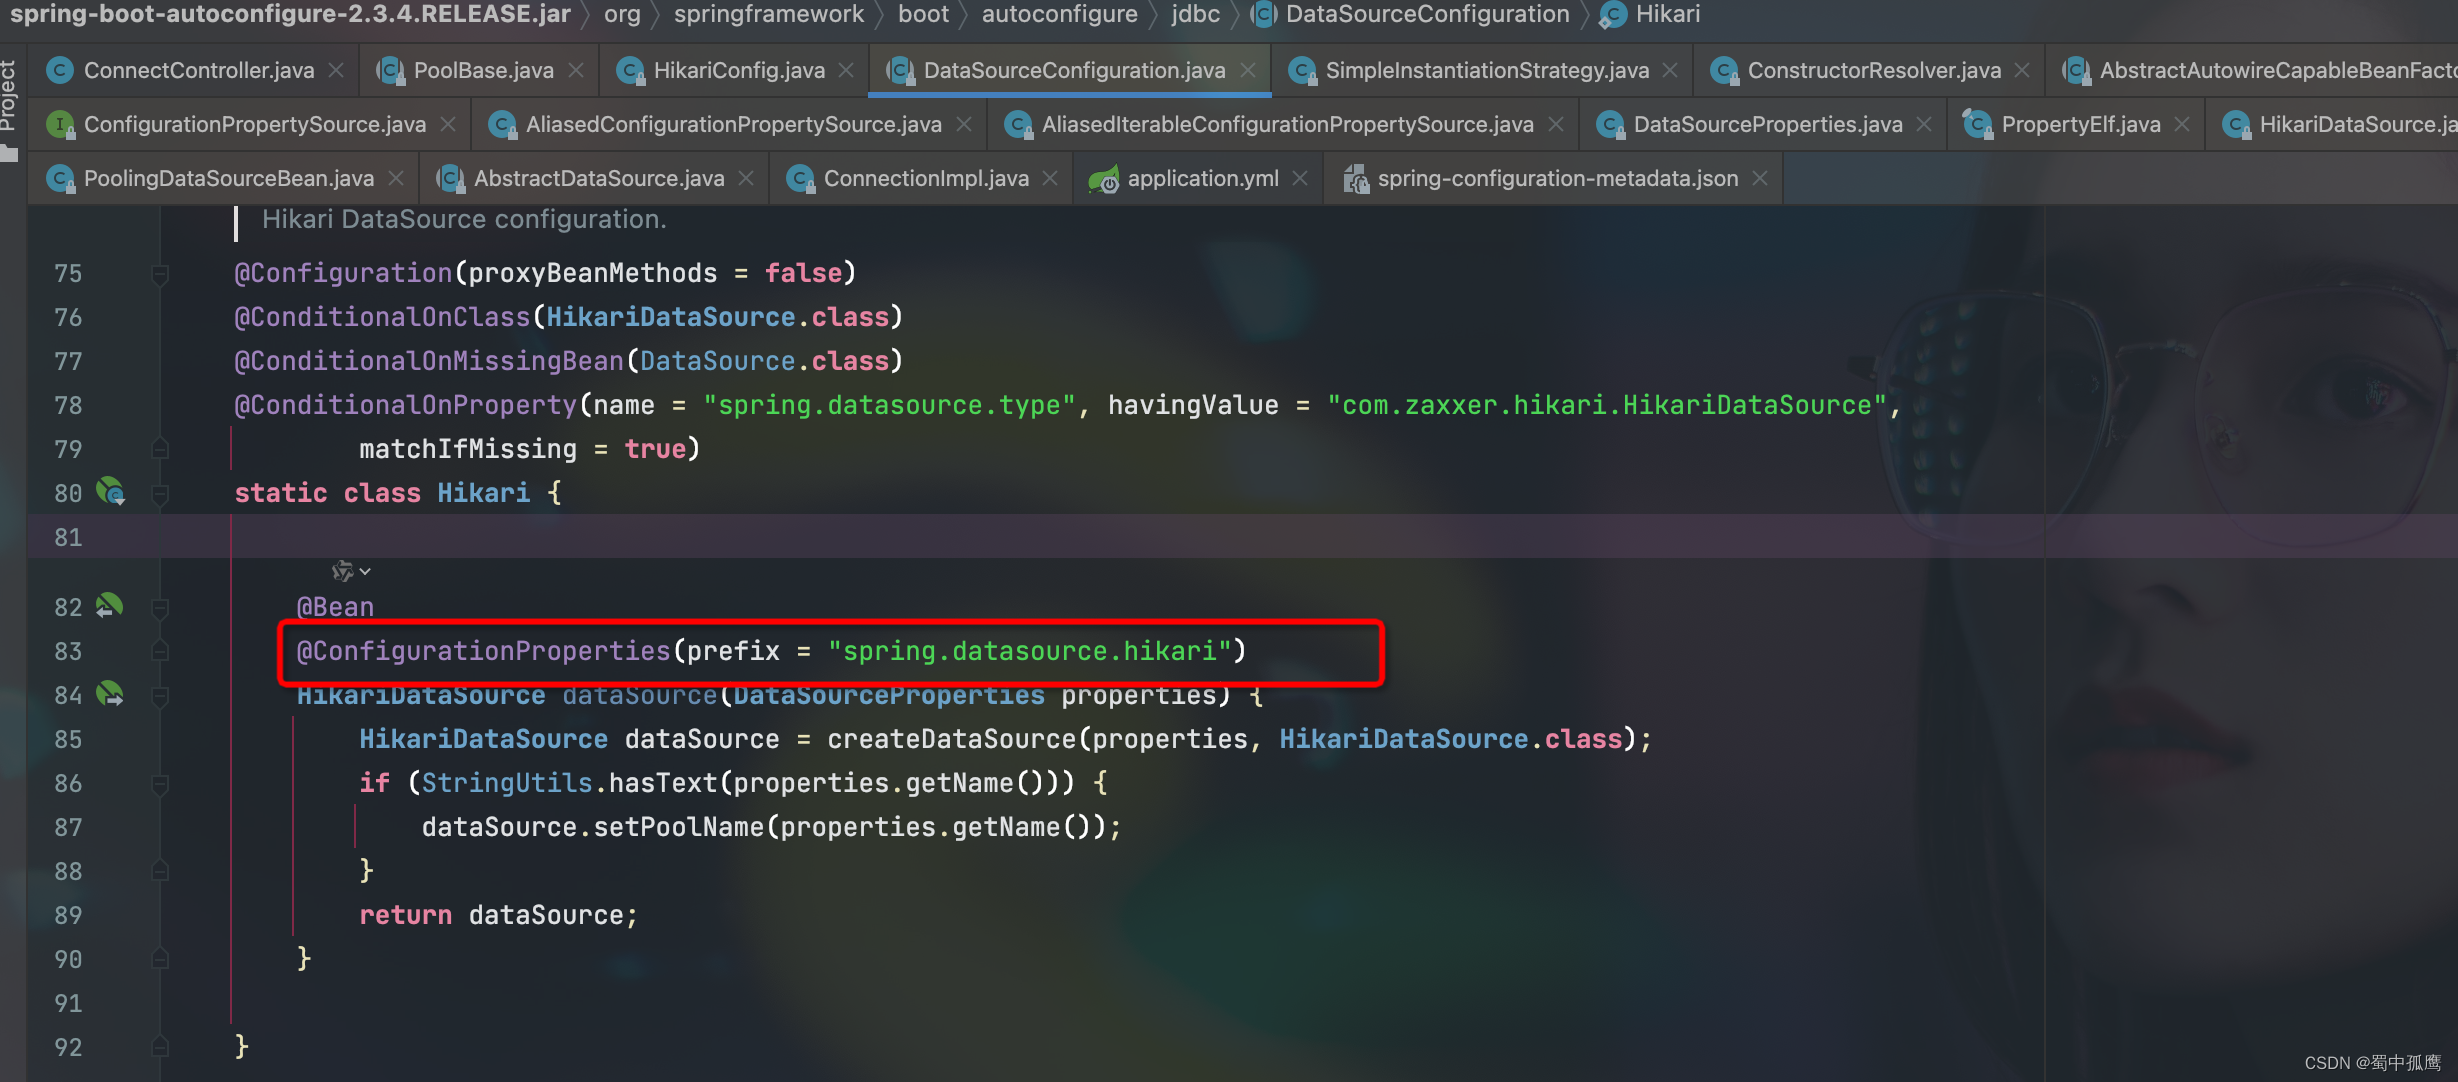Switch to the DataSourceProperties.java tab
Viewport: 2458px width, 1082px height.
click(1767, 124)
